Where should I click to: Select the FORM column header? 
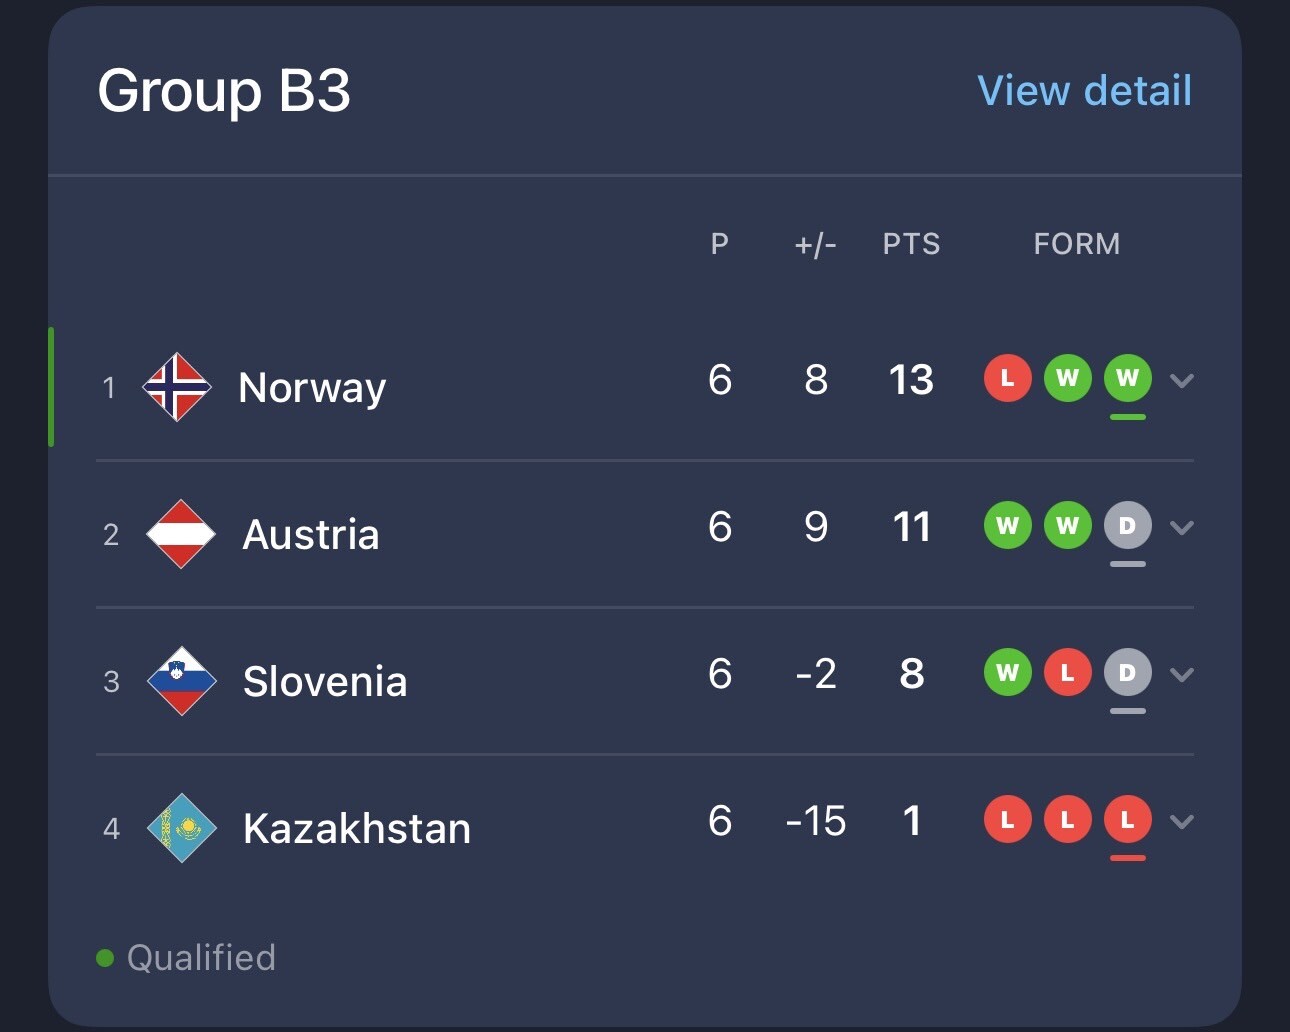point(1077,244)
